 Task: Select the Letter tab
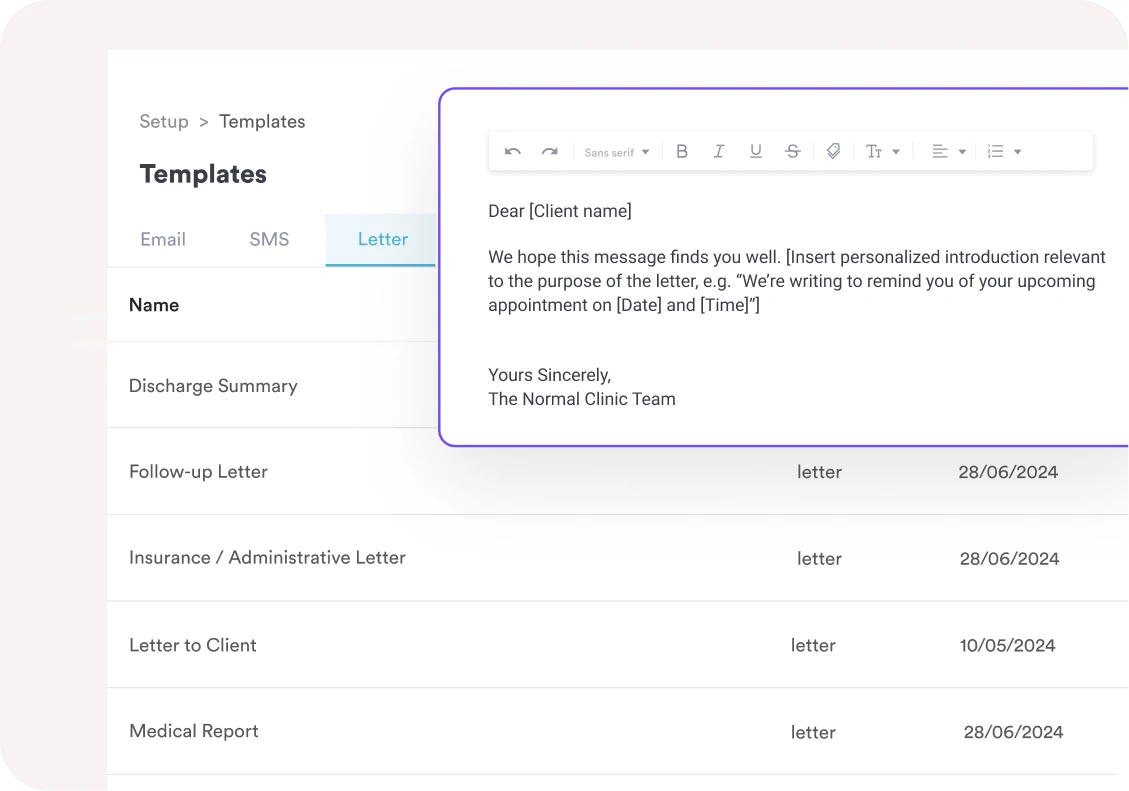(382, 240)
